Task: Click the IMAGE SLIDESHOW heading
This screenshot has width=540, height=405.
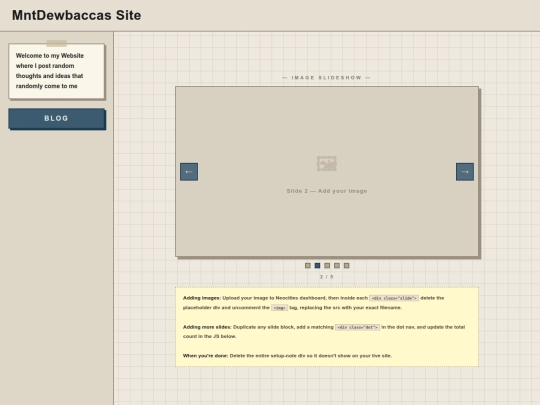Action: point(326,78)
